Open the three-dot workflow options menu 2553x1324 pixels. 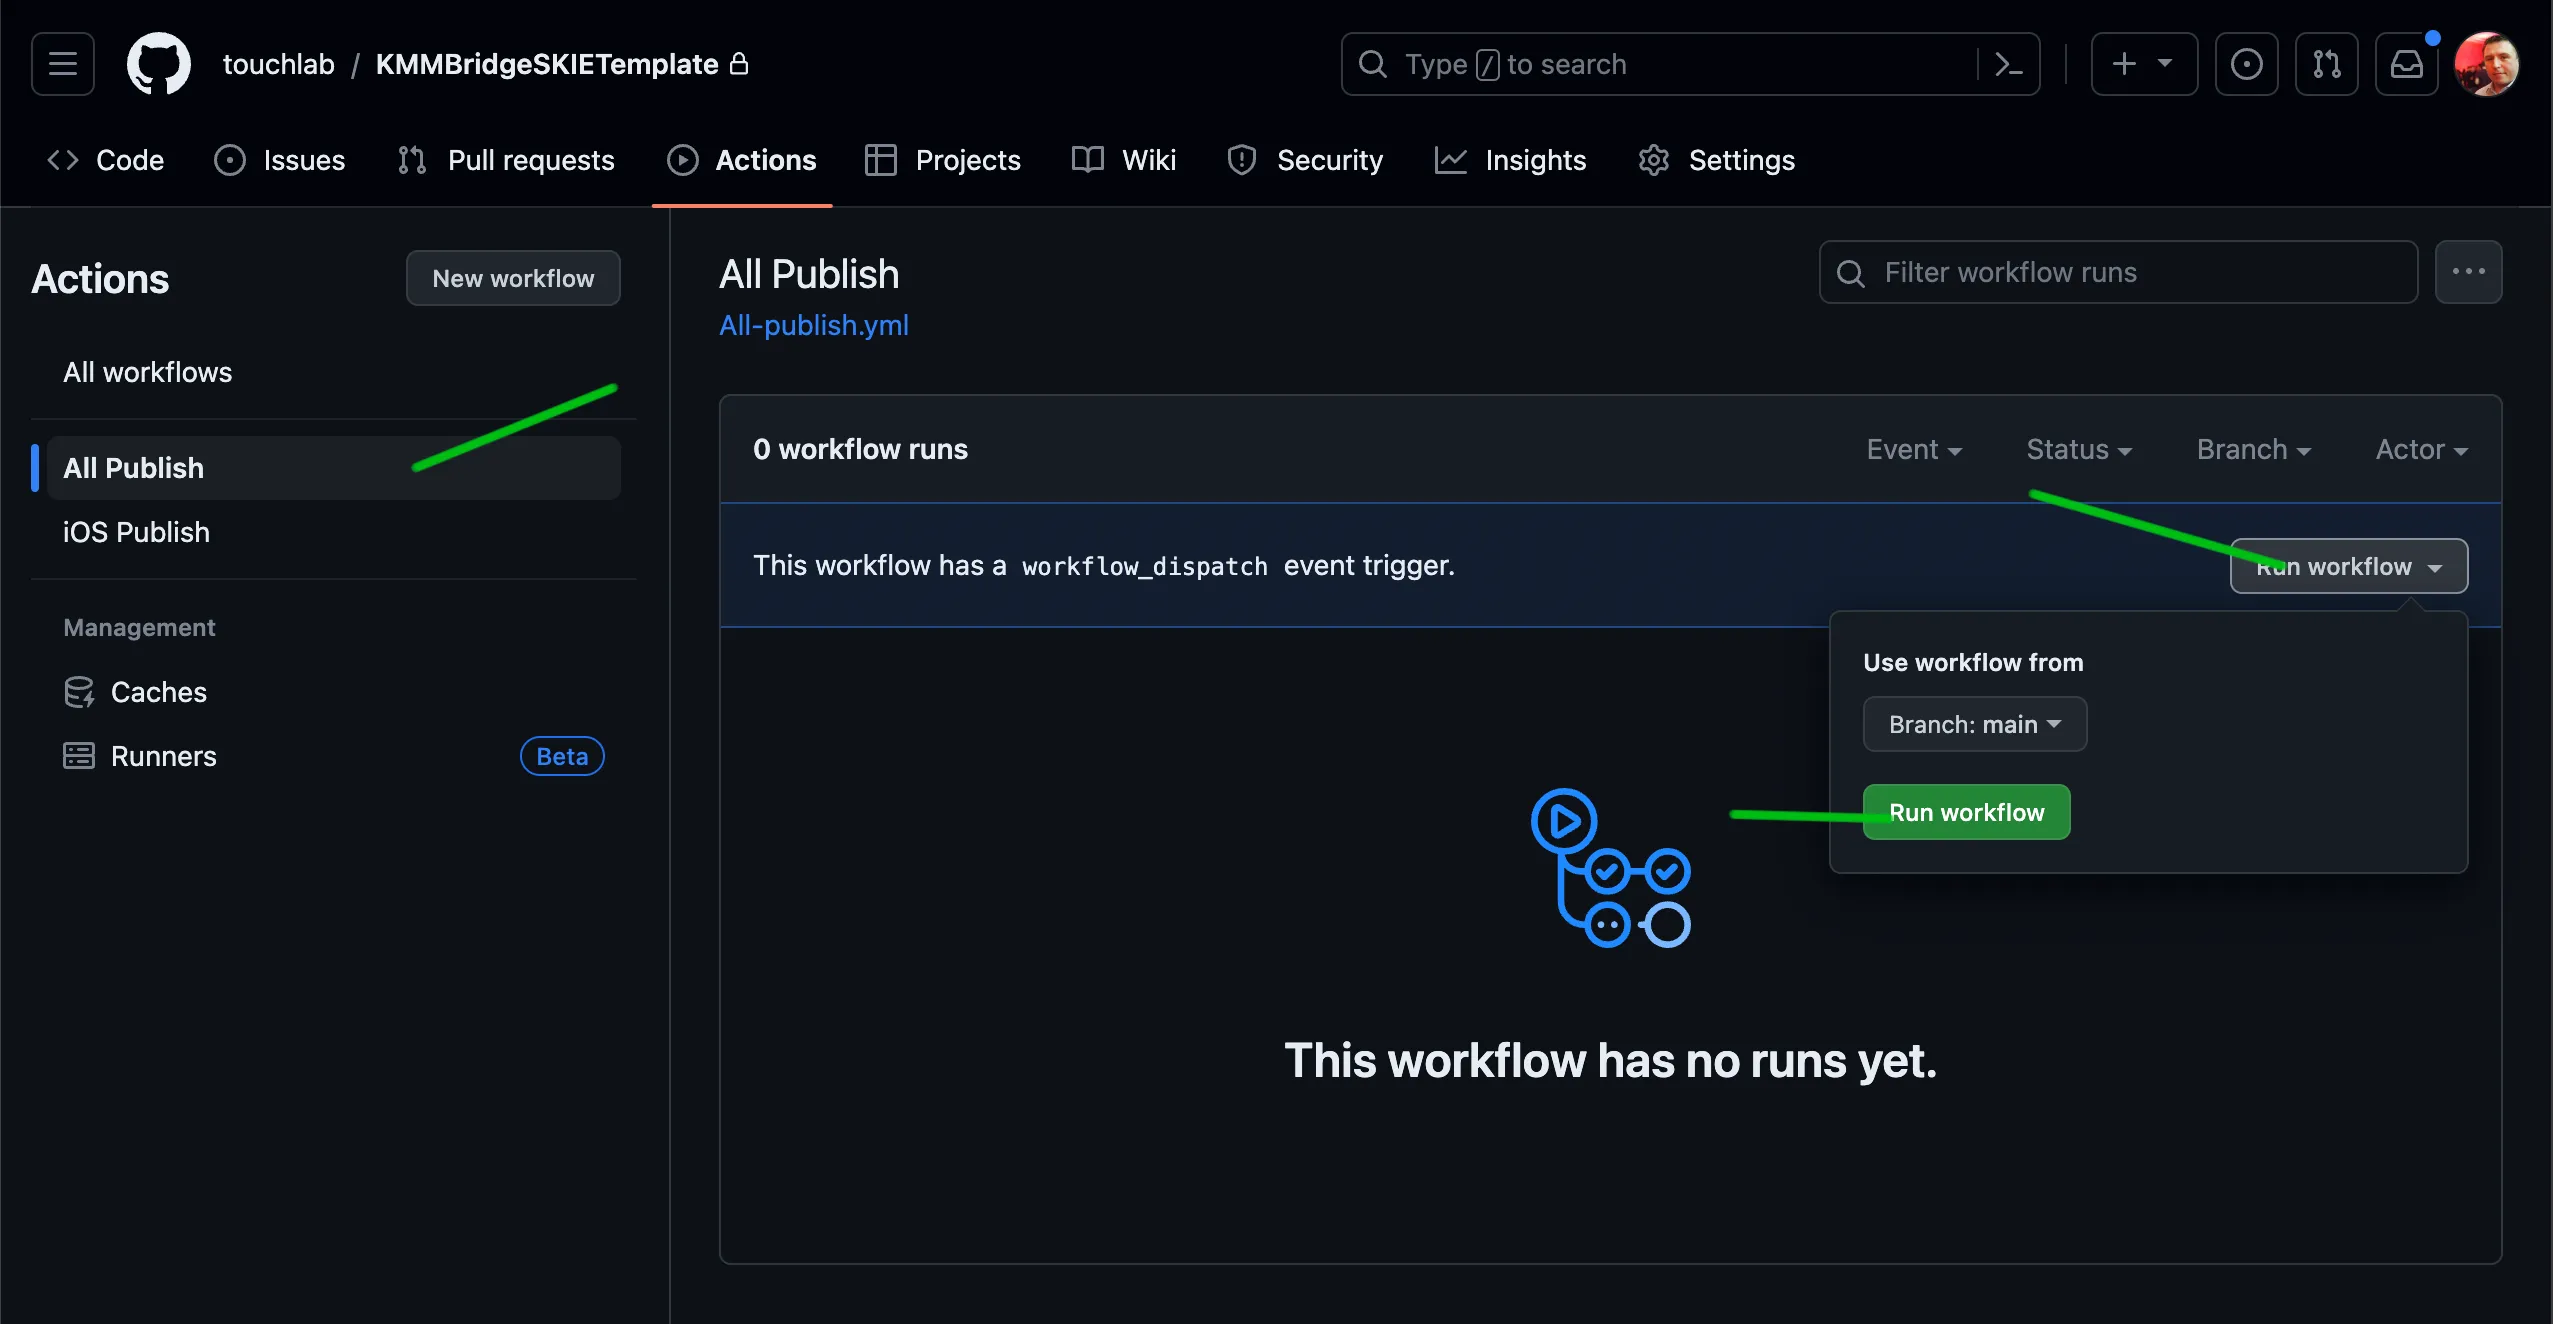pyautogui.click(x=2468, y=272)
